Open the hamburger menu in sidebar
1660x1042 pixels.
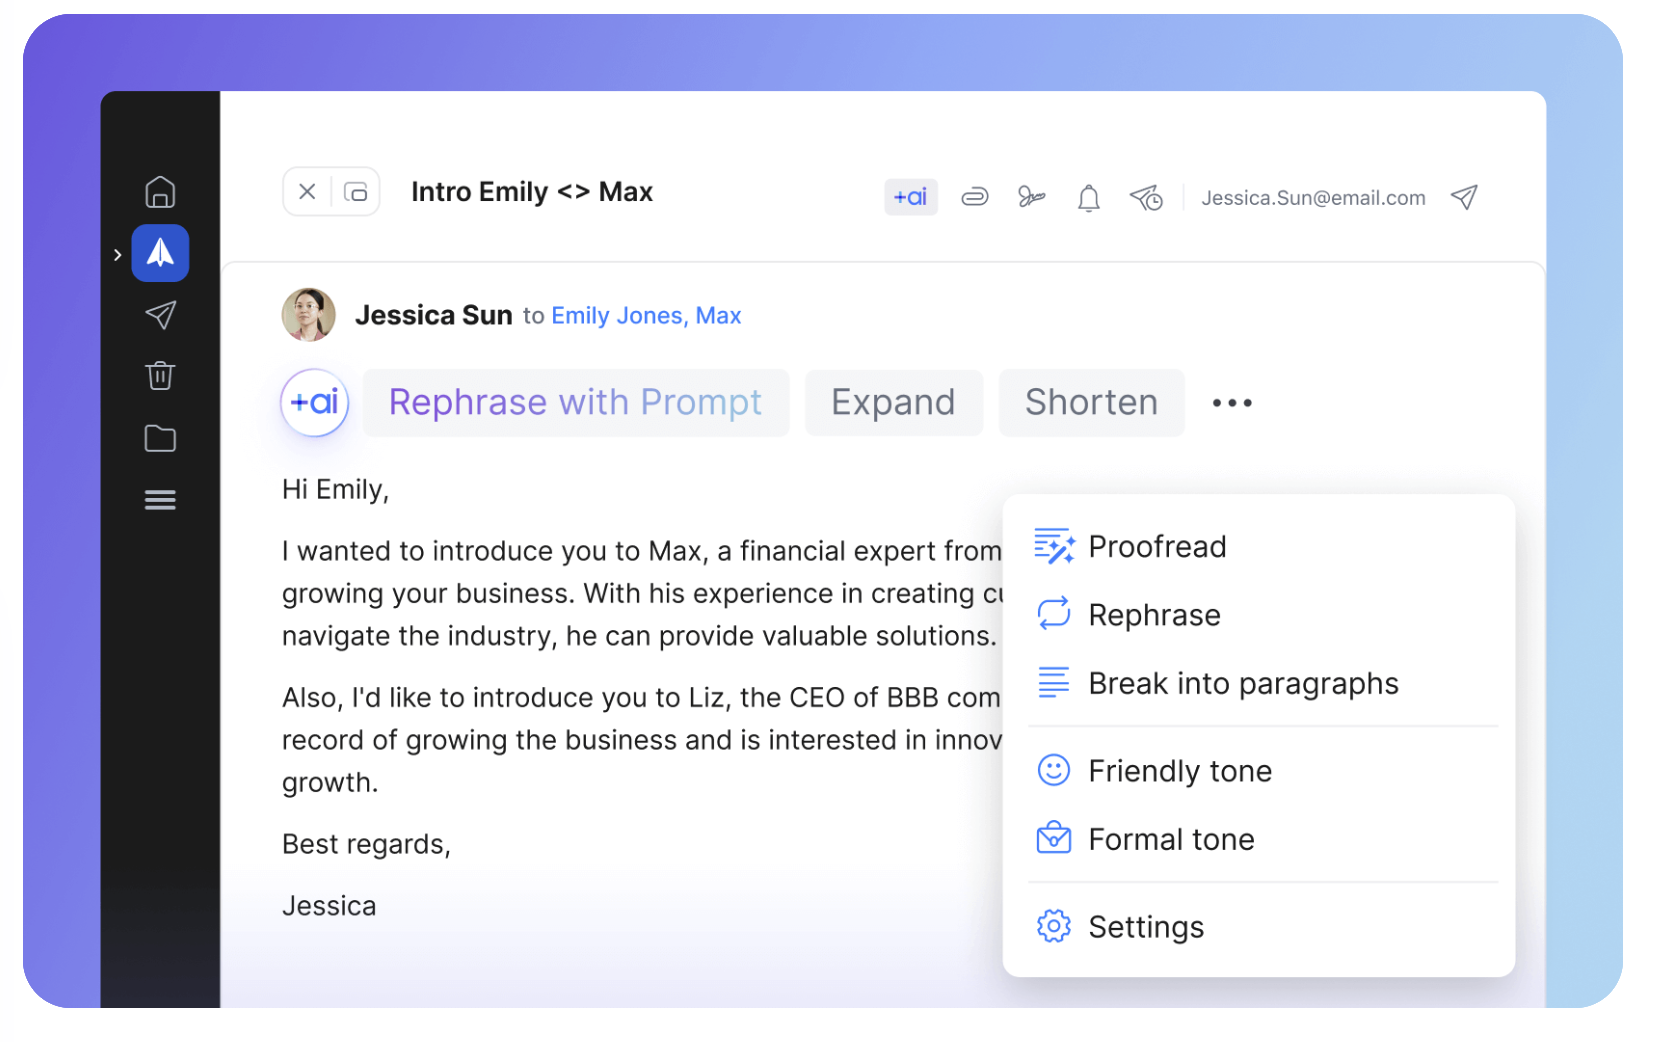[160, 500]
